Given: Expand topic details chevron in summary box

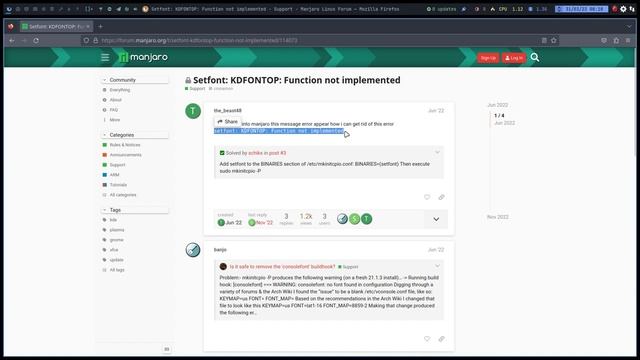Looking at the screenshot, I should [x=436, y=219].
